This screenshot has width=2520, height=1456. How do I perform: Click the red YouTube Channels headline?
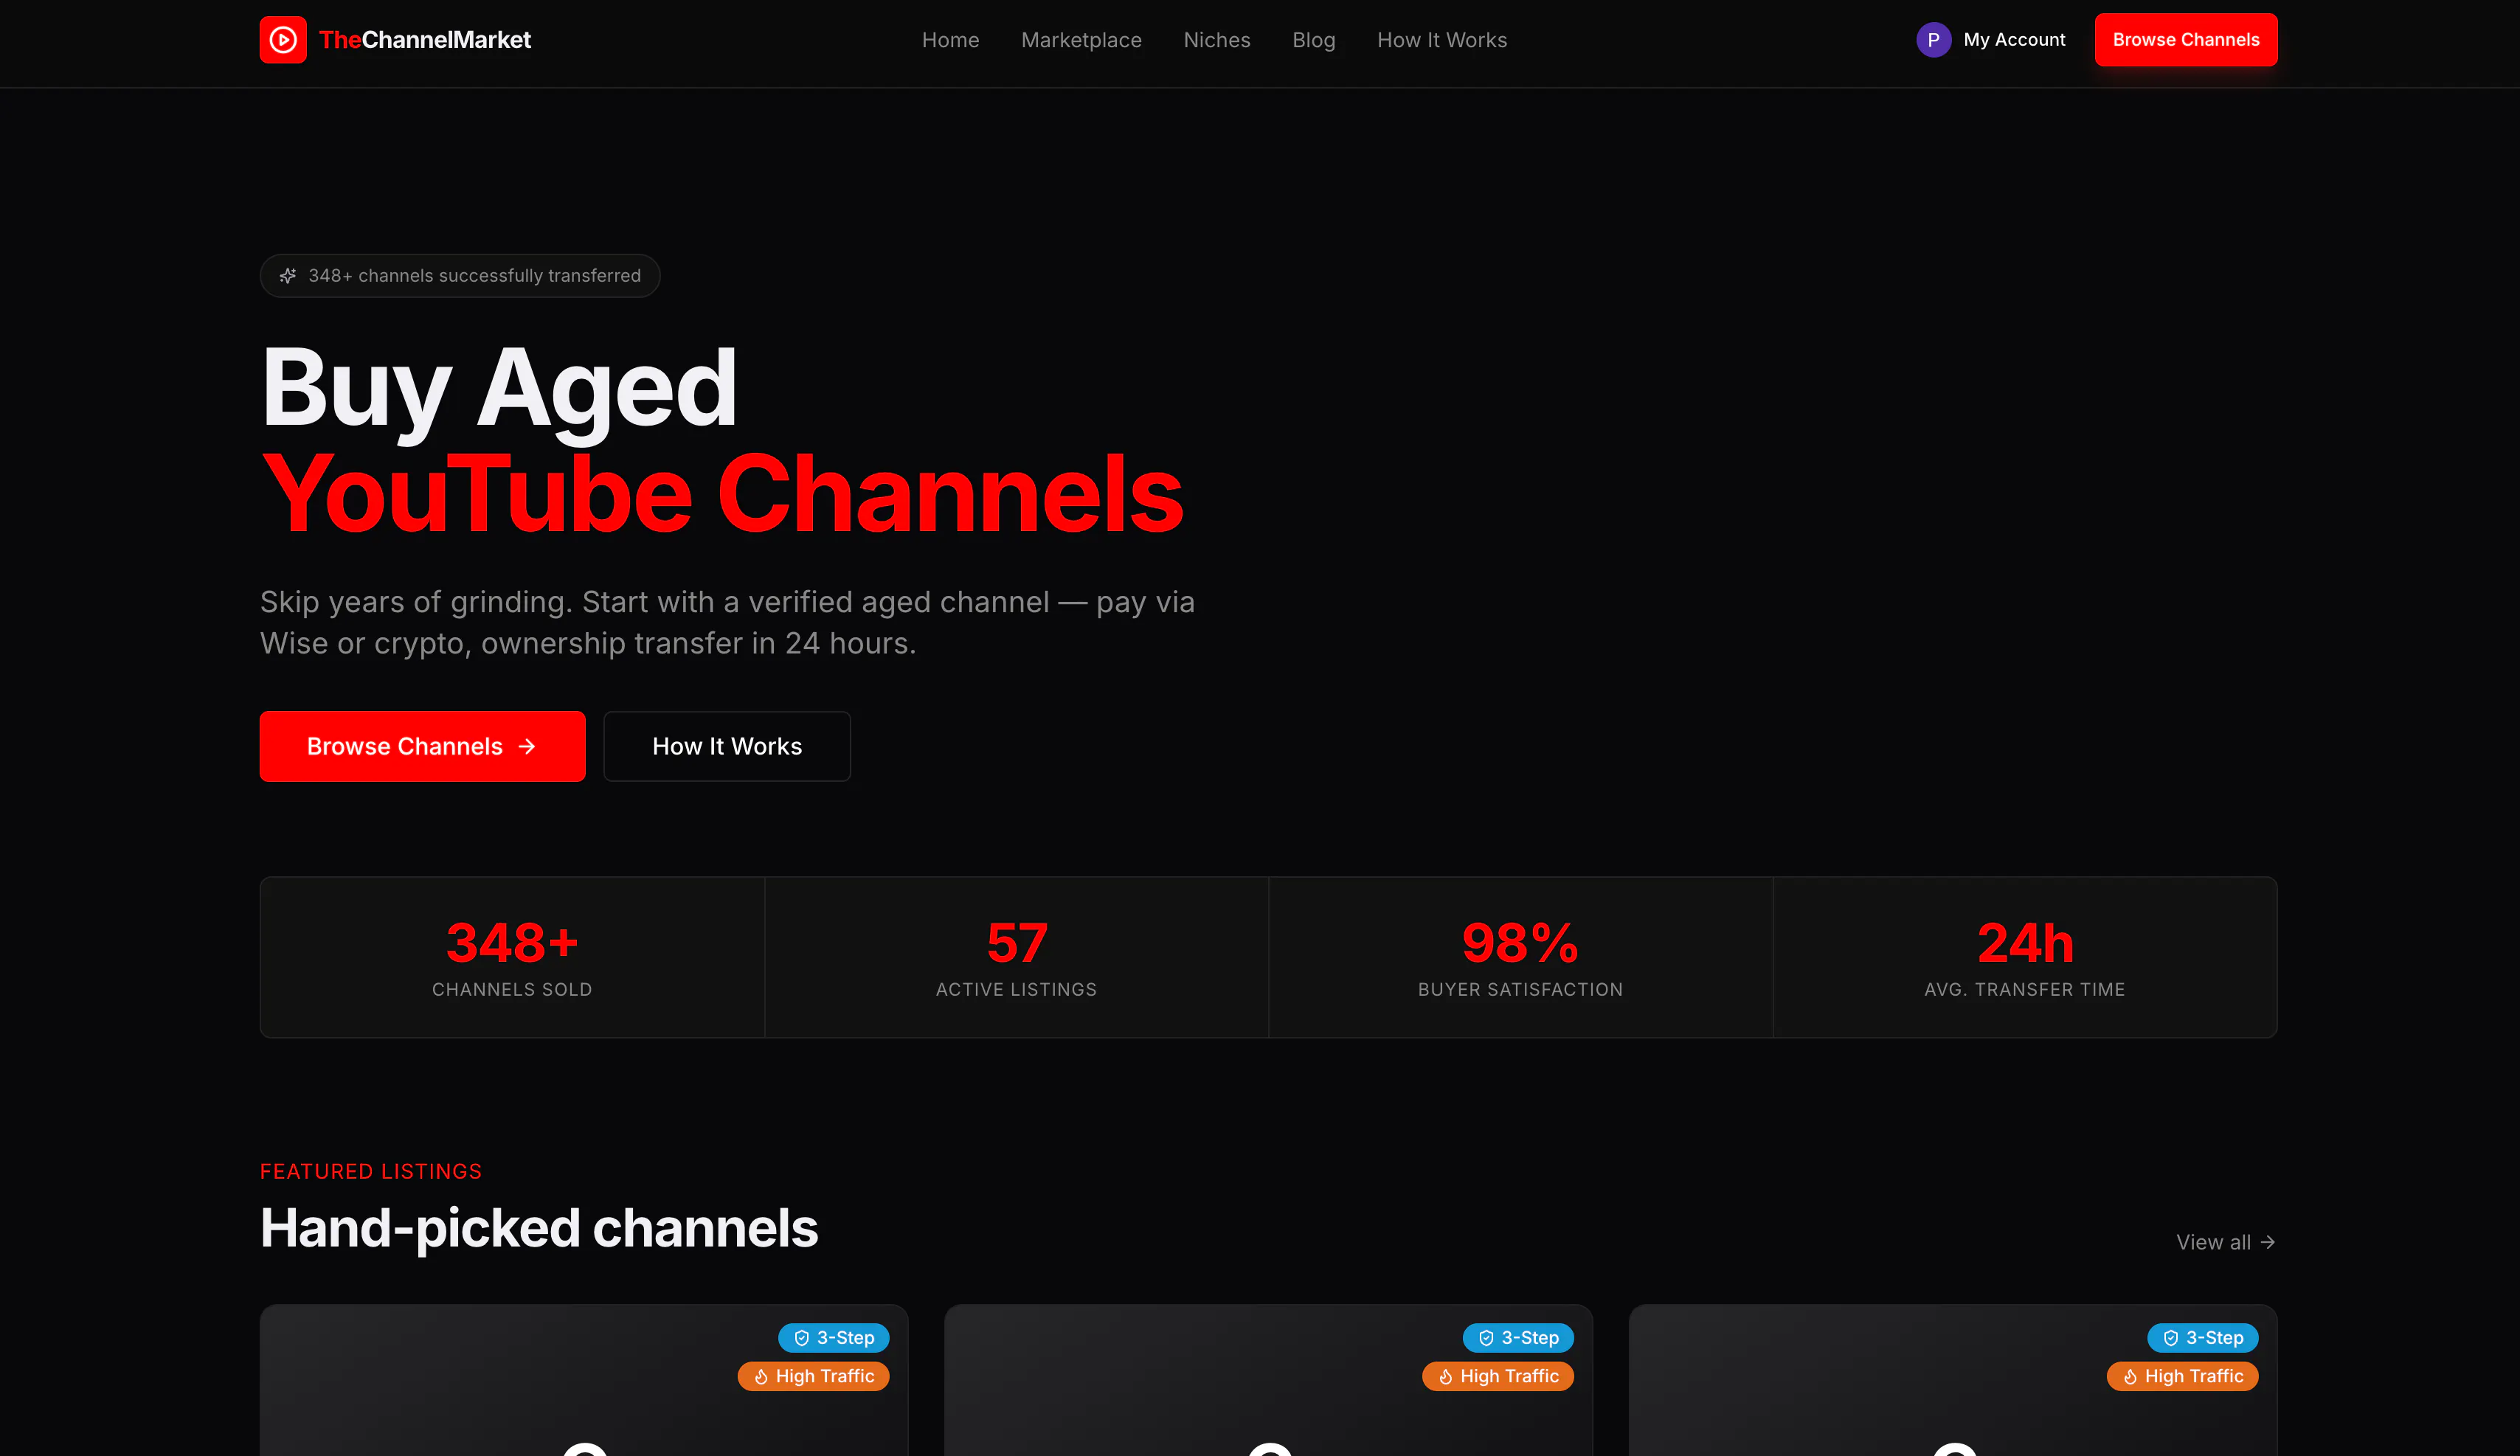tap(722, 494)
